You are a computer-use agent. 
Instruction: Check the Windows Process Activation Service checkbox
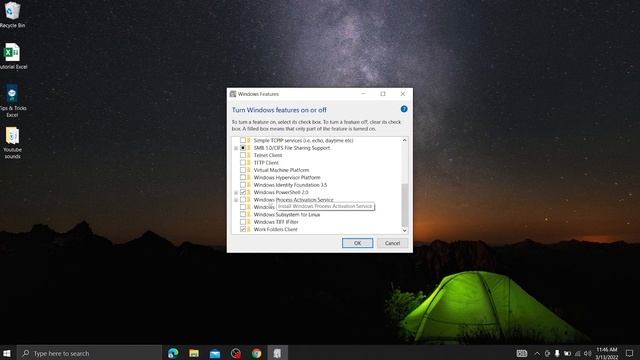(x=243, y=200)
